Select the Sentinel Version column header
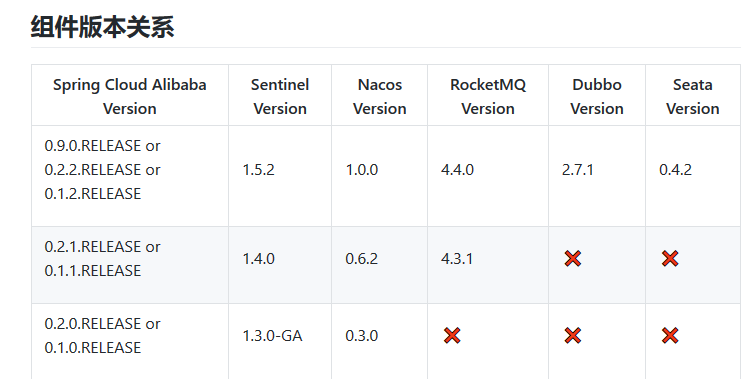 [280, 95]
